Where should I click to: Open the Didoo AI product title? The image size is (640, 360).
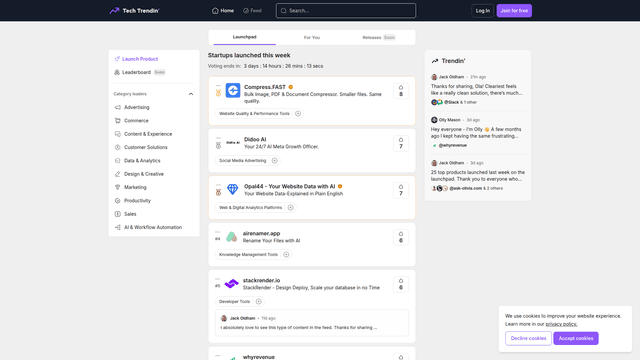click(x=255, y=139)
